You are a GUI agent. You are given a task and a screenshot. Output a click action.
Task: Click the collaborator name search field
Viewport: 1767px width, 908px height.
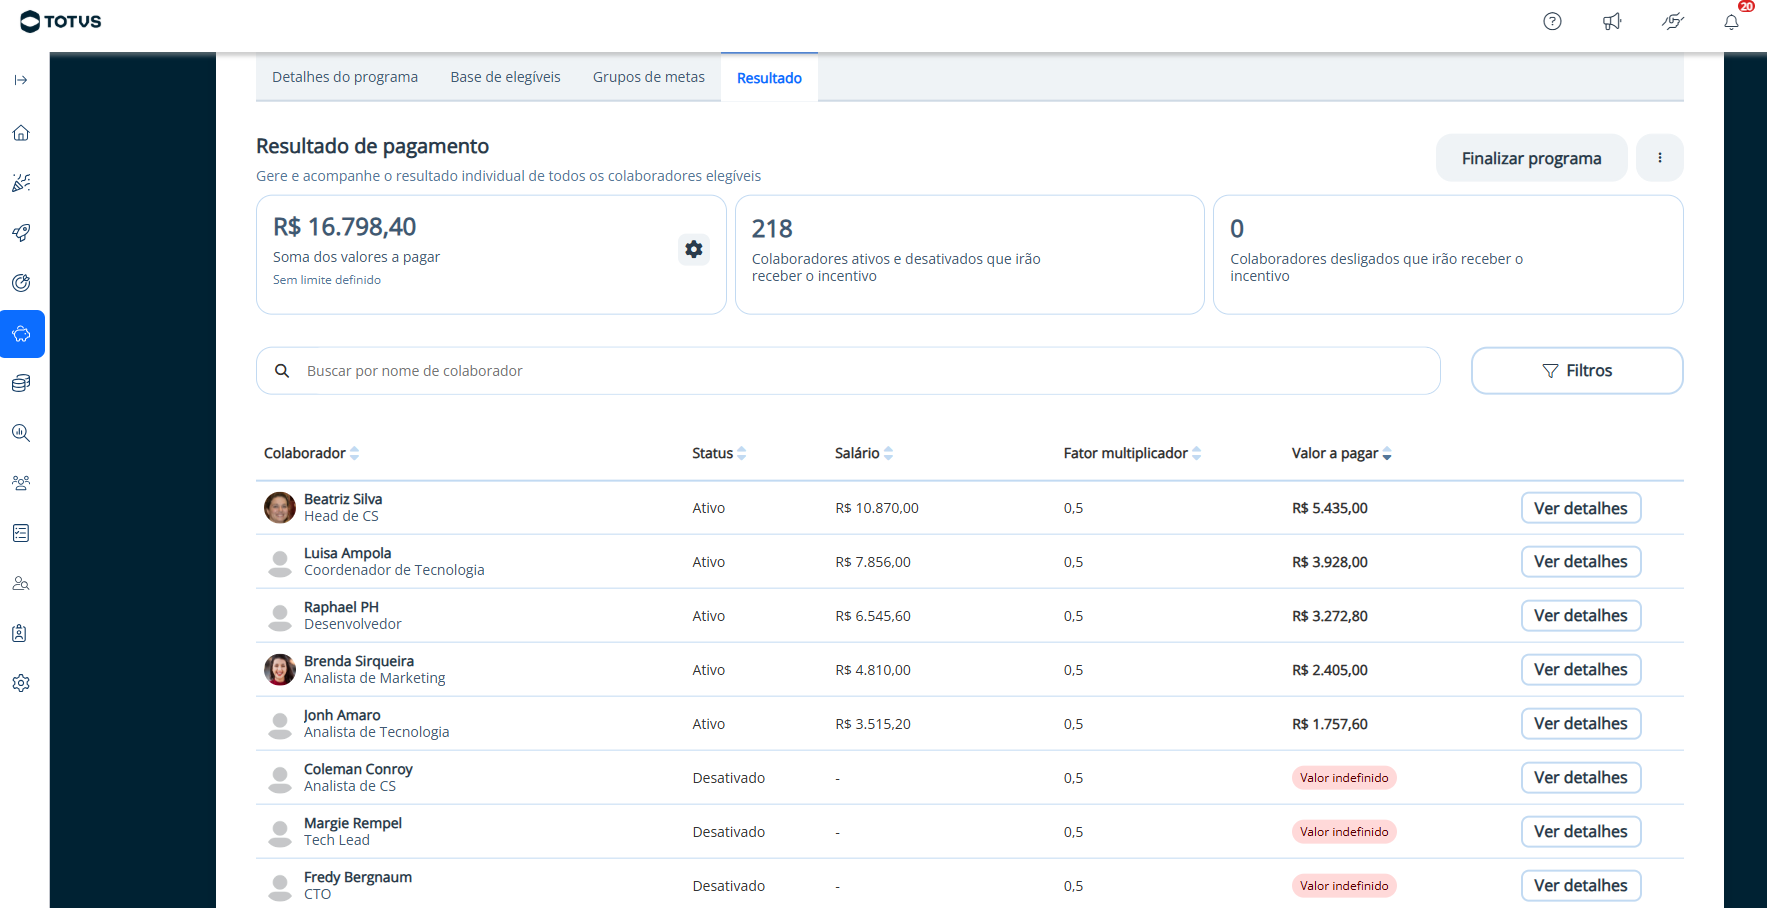click(x=860, y=371)
